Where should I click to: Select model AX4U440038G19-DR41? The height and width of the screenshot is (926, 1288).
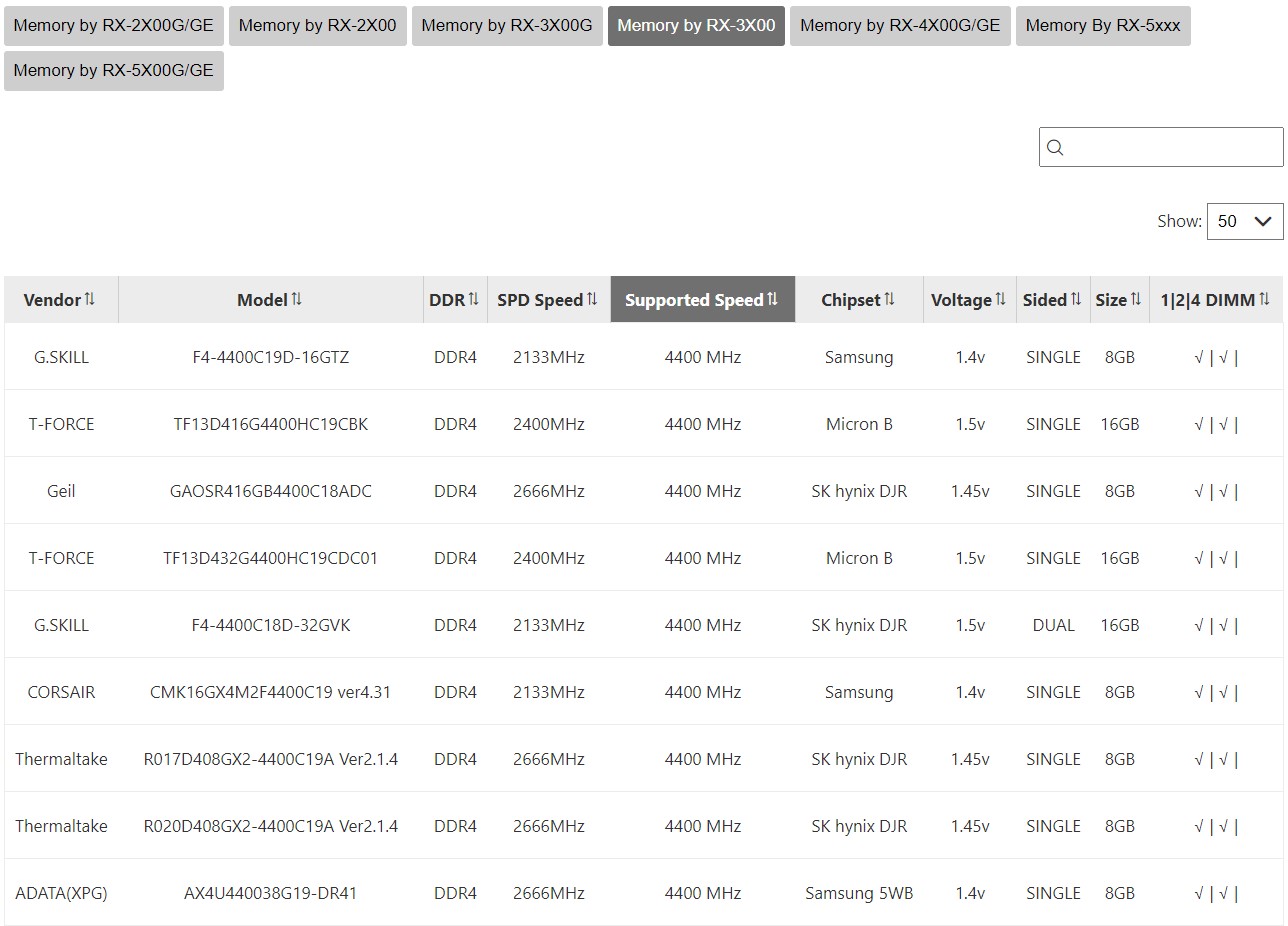point(271,893)
